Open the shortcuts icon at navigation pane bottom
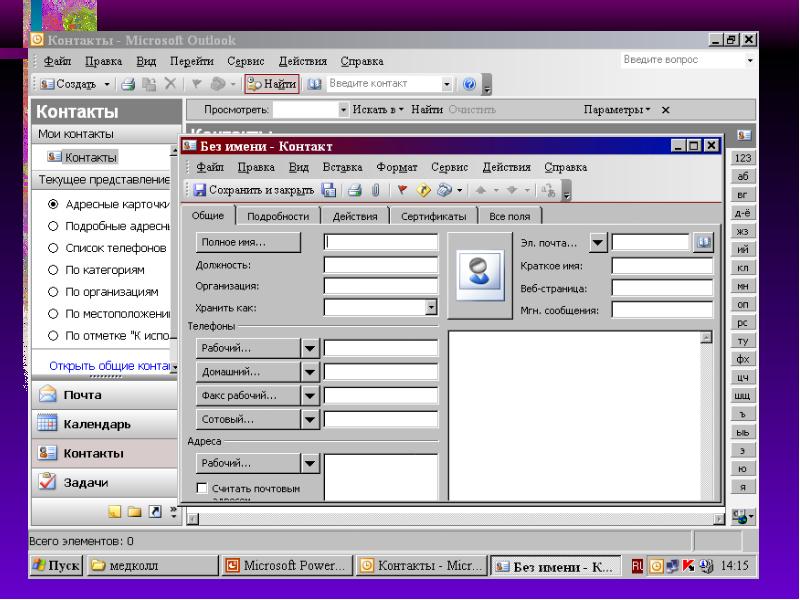Screen dimensions: 800x600 point(155,511)
